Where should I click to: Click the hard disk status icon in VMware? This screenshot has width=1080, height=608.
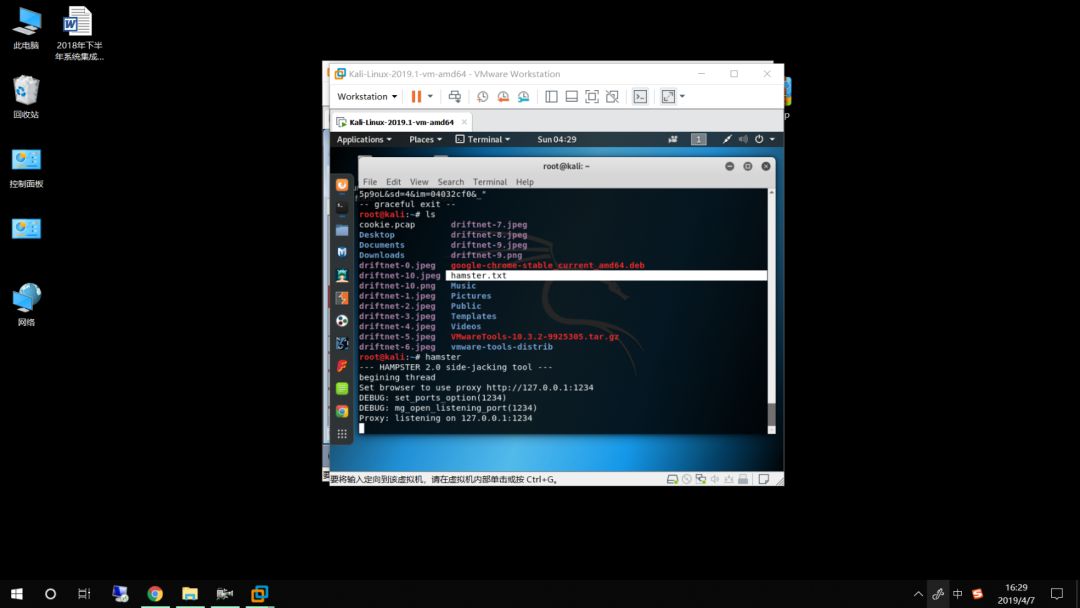672,479
